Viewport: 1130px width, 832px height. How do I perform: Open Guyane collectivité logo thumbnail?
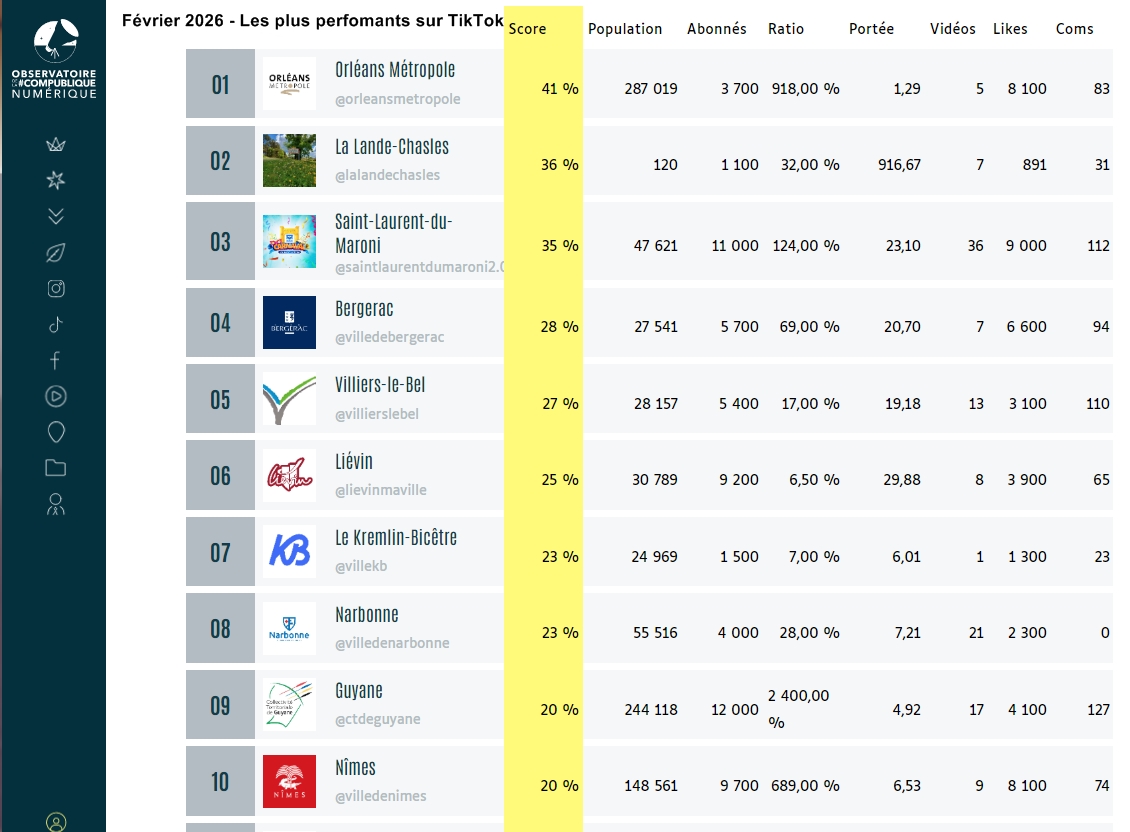pyautogui.click(x=289, y=704)
